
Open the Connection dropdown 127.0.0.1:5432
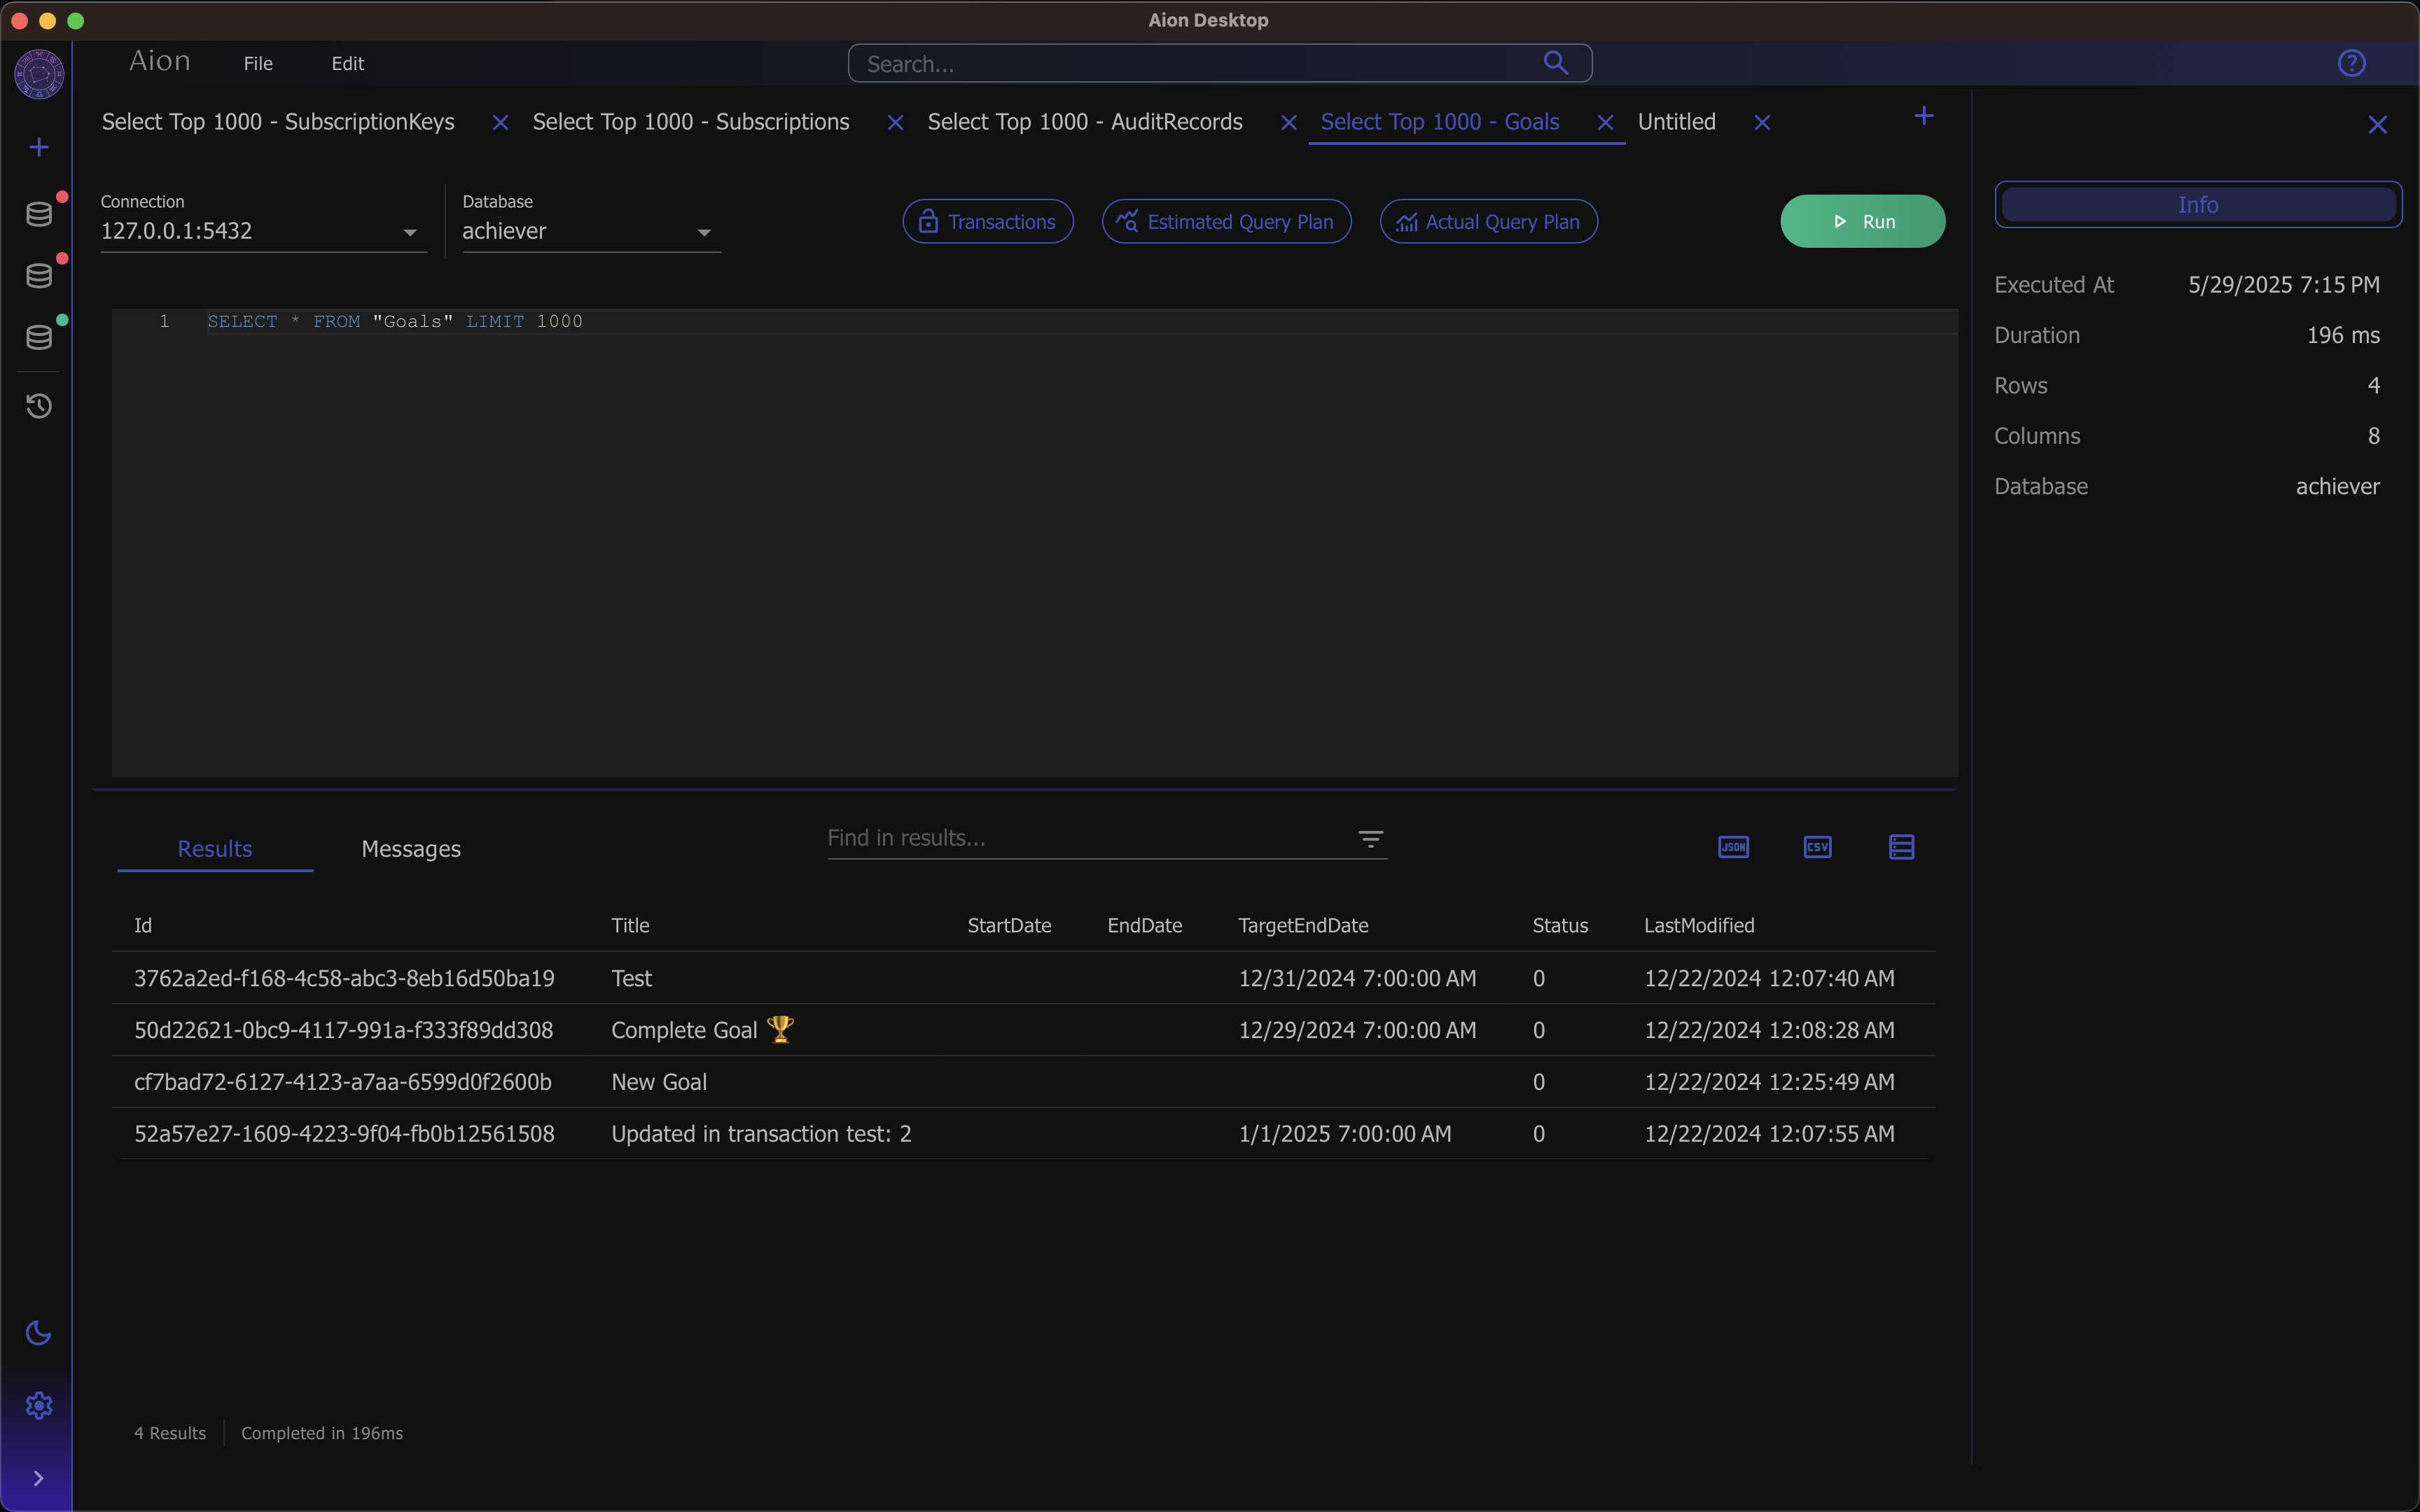[263, 231]
